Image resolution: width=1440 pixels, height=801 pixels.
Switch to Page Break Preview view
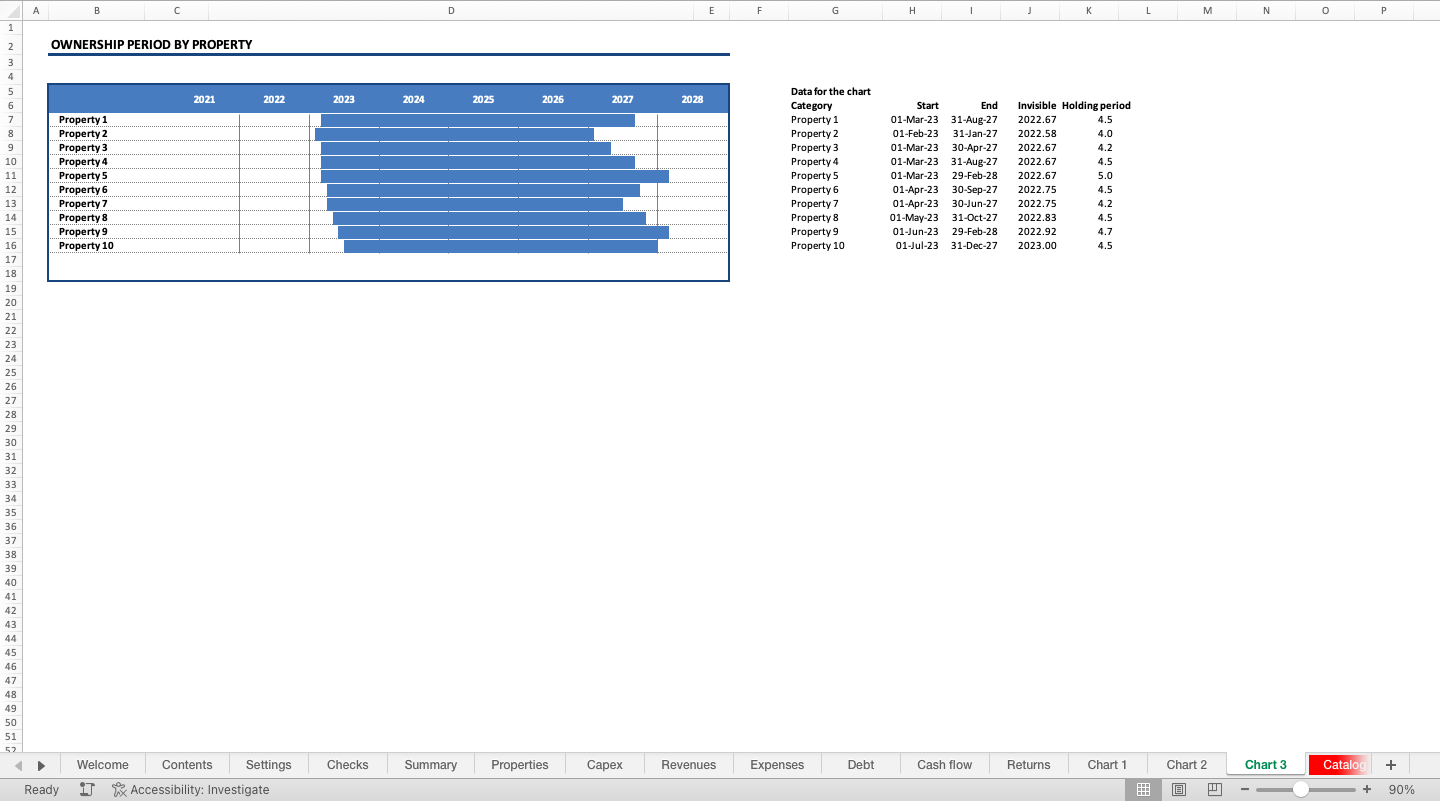[1215, 789]
